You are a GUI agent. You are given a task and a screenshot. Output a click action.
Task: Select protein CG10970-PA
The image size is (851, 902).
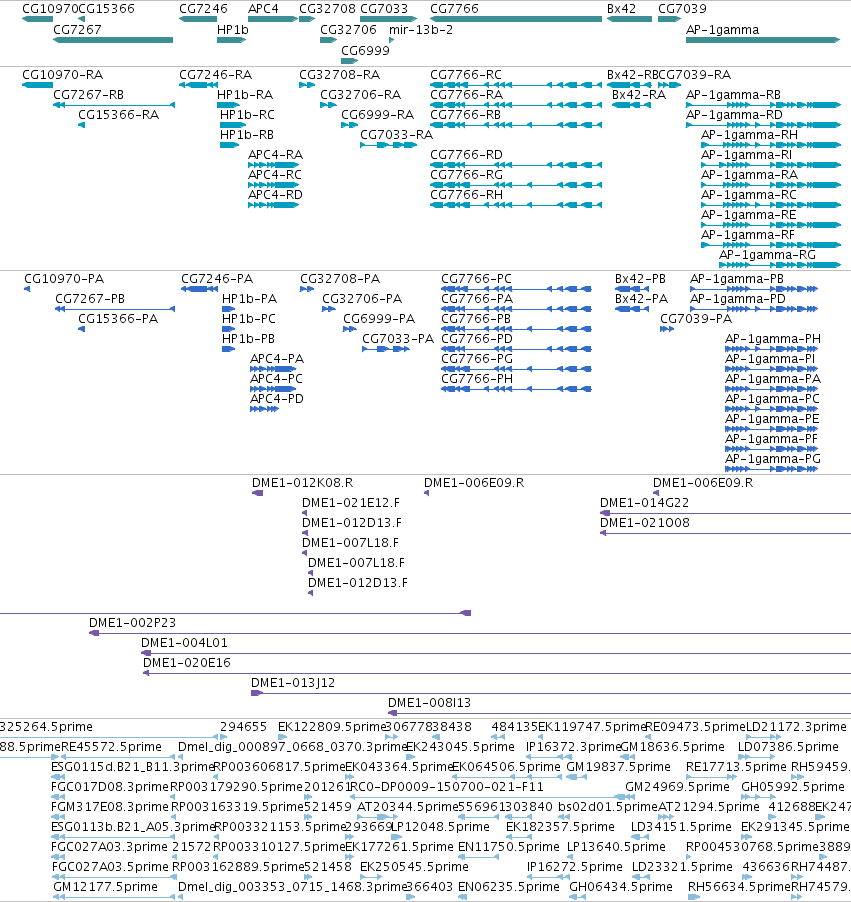pyautogui.click(x=64, y=279)
